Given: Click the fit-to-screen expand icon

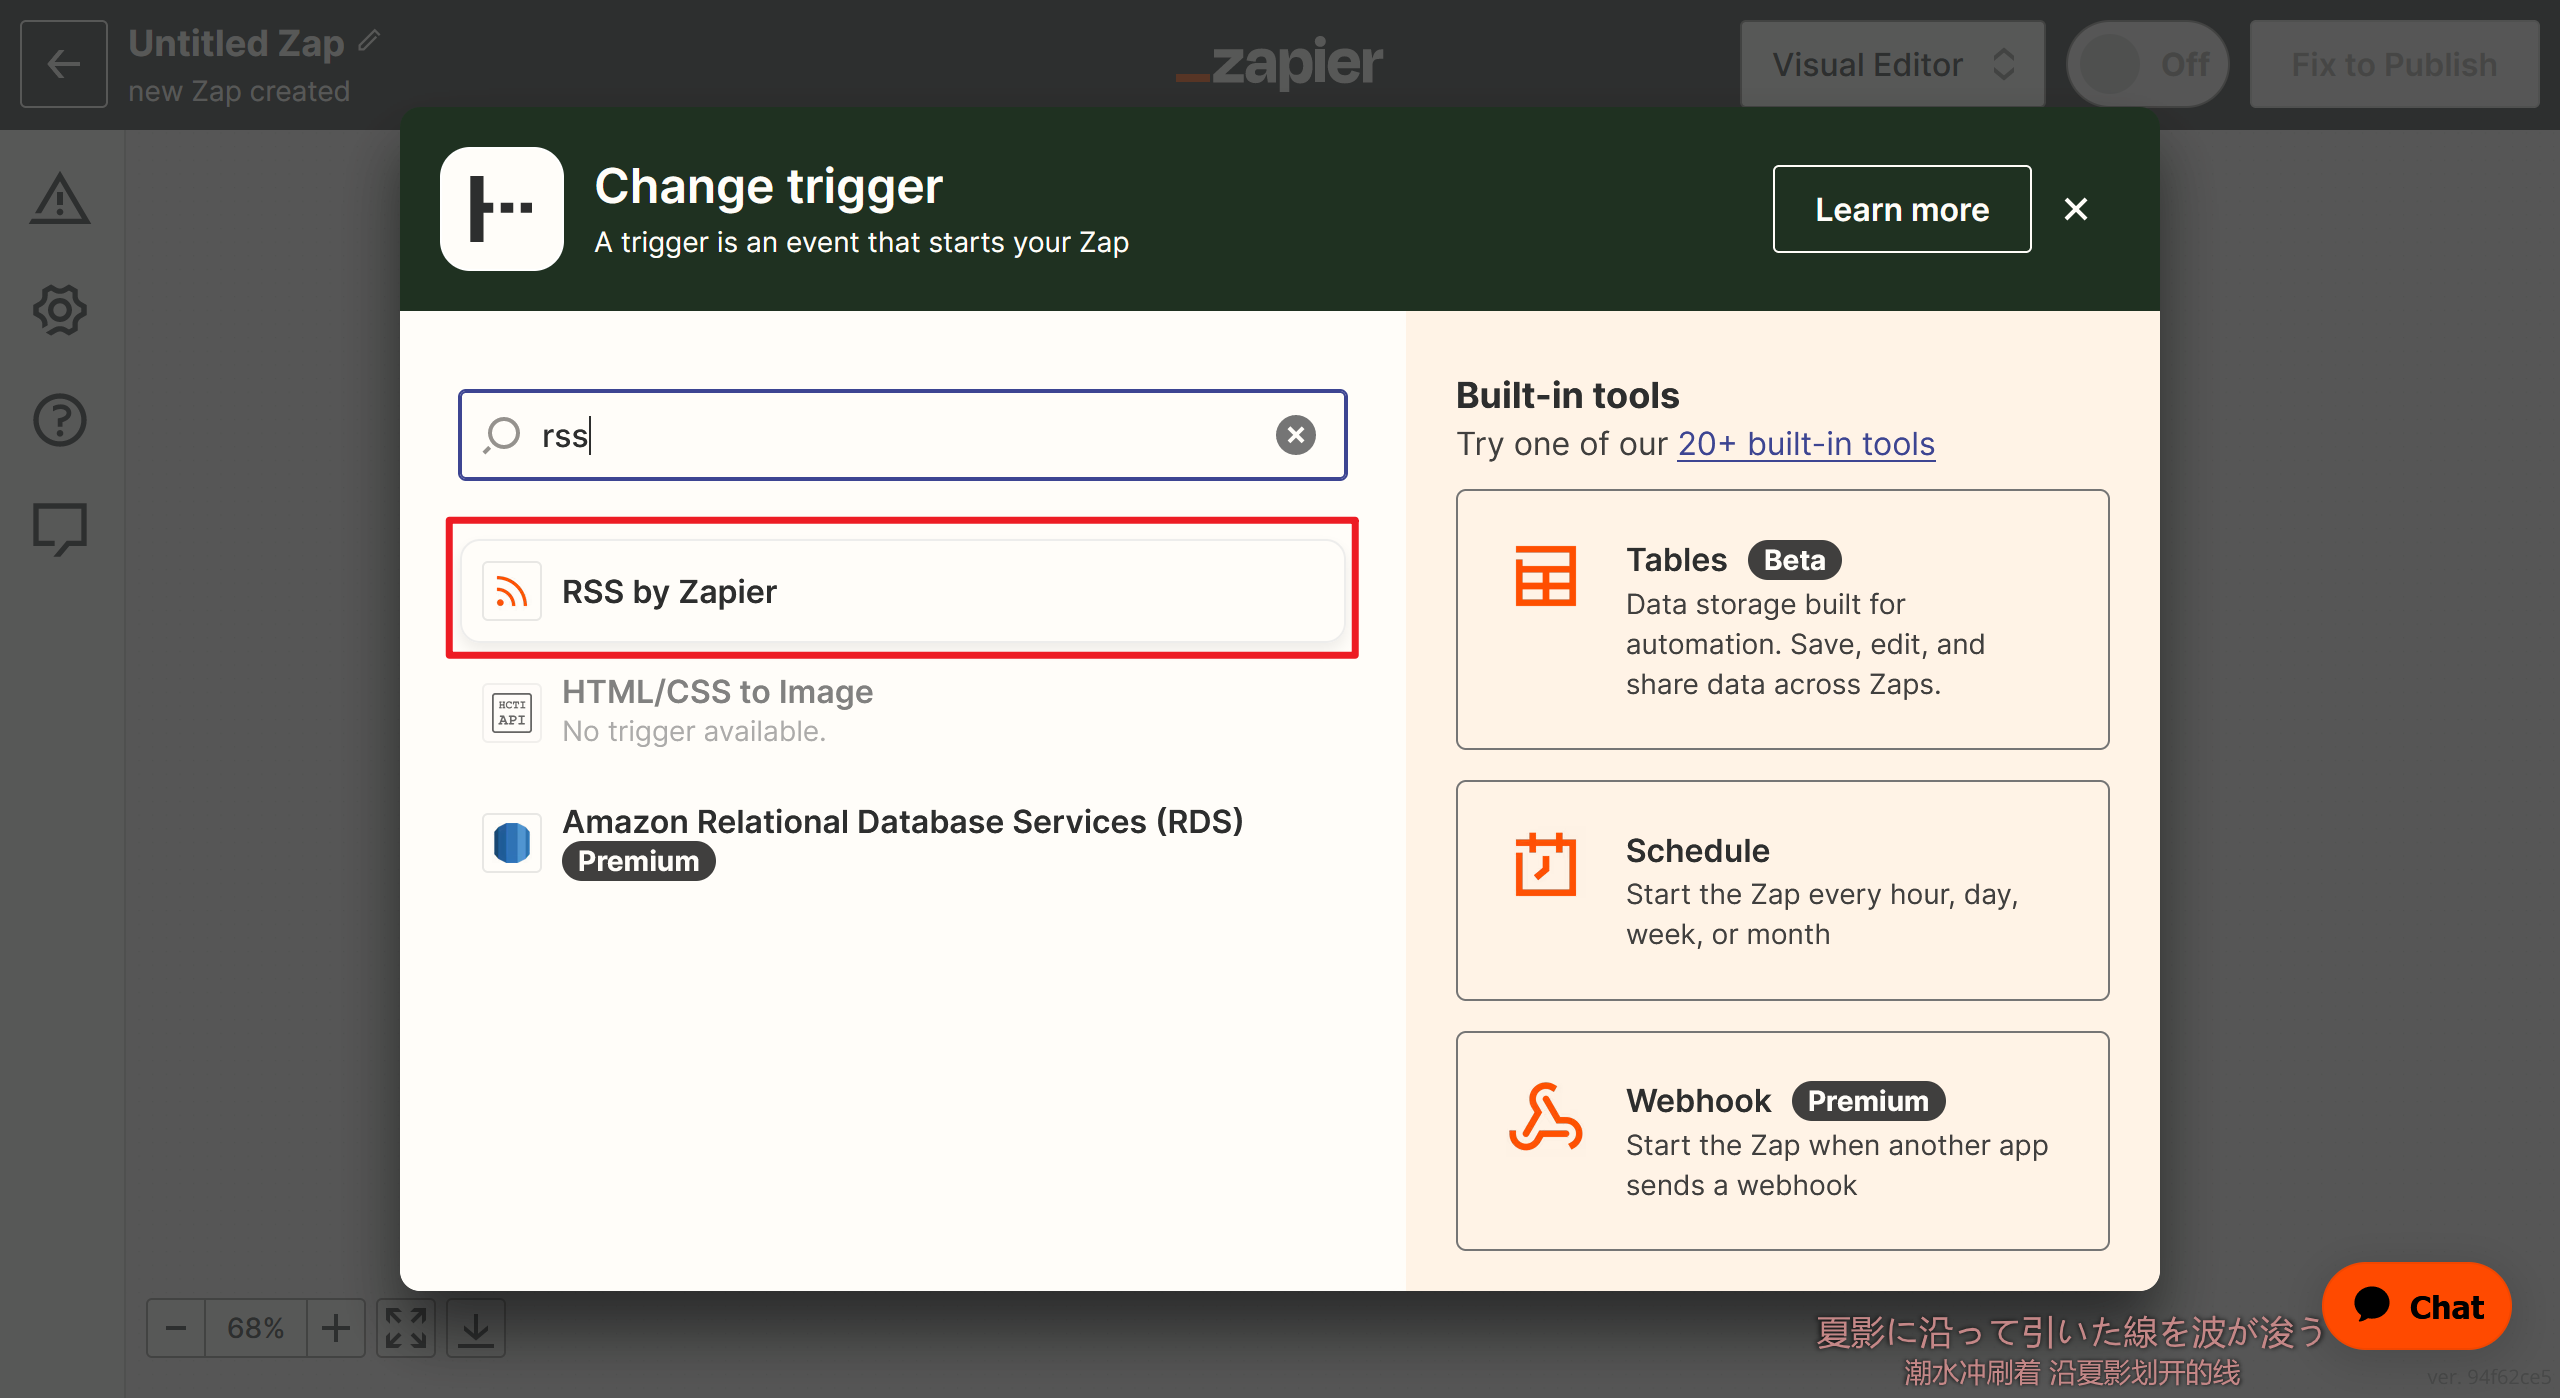Looking at the screenshot, I should tap(406, 1328).
